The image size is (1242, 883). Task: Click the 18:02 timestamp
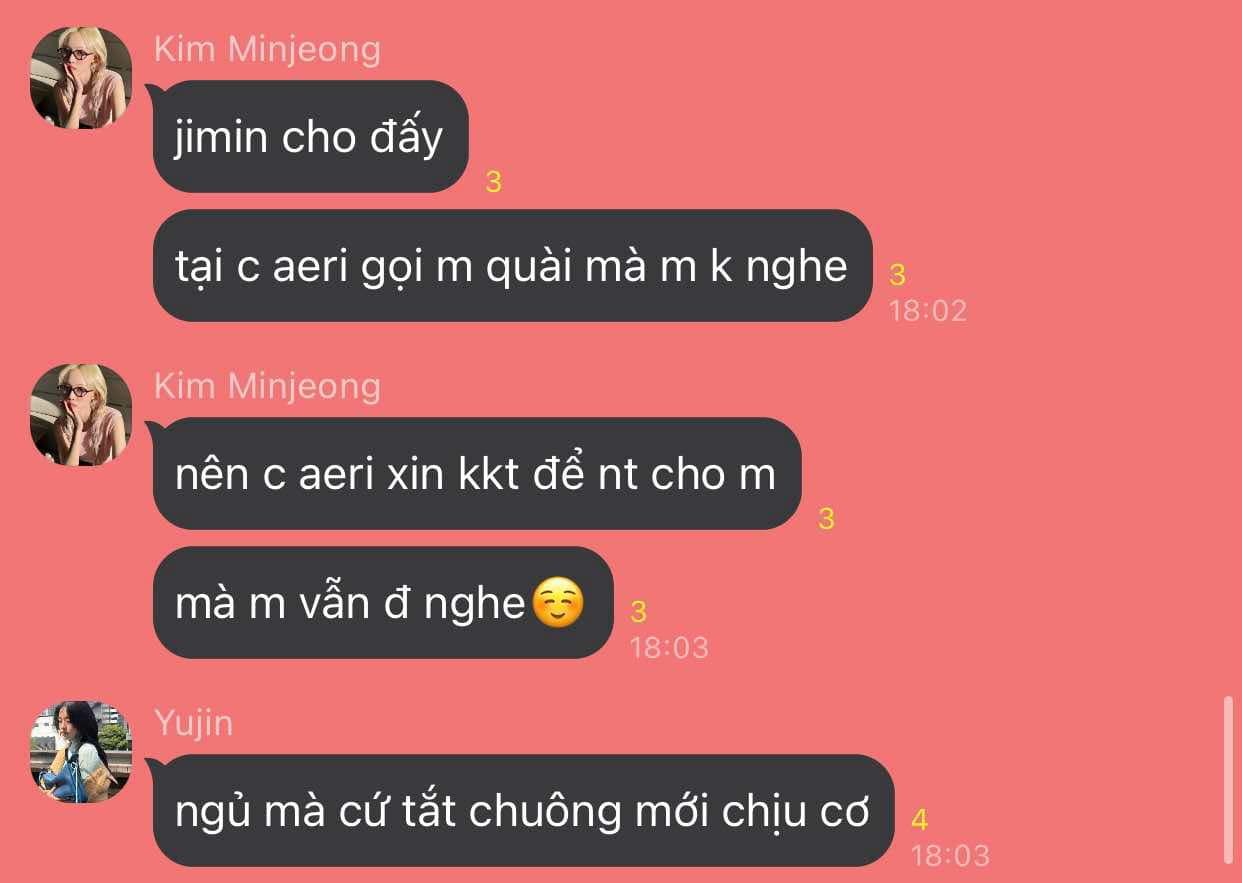click(x=928, y=310)
